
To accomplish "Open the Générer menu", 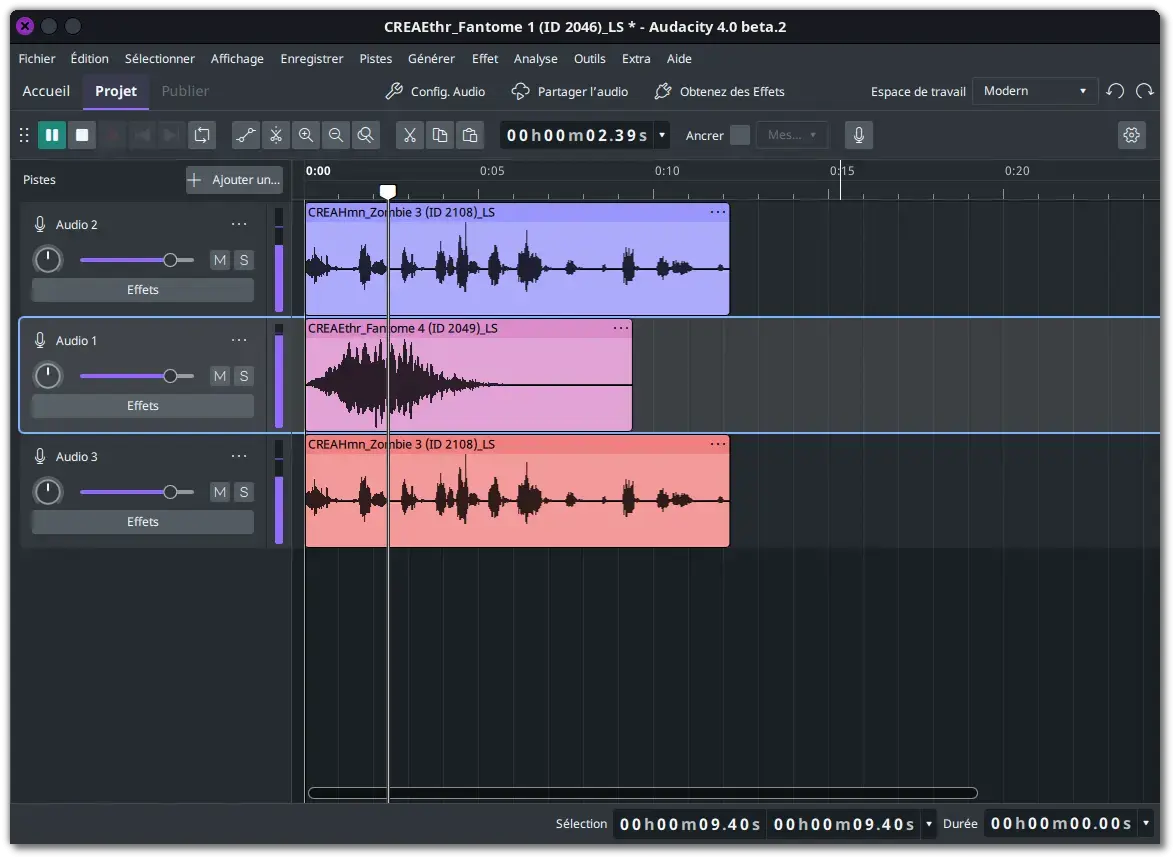I will [431, 59].
